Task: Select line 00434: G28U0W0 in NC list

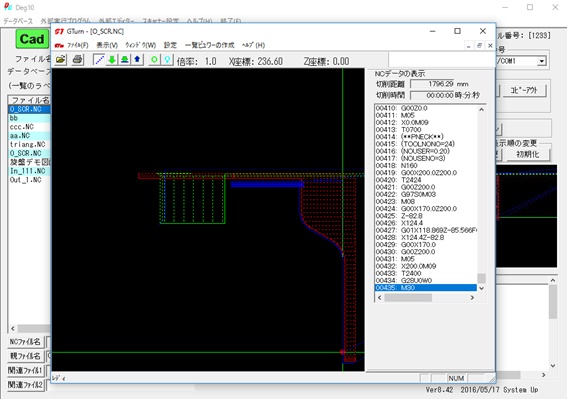Action: [x=426, y=280]
